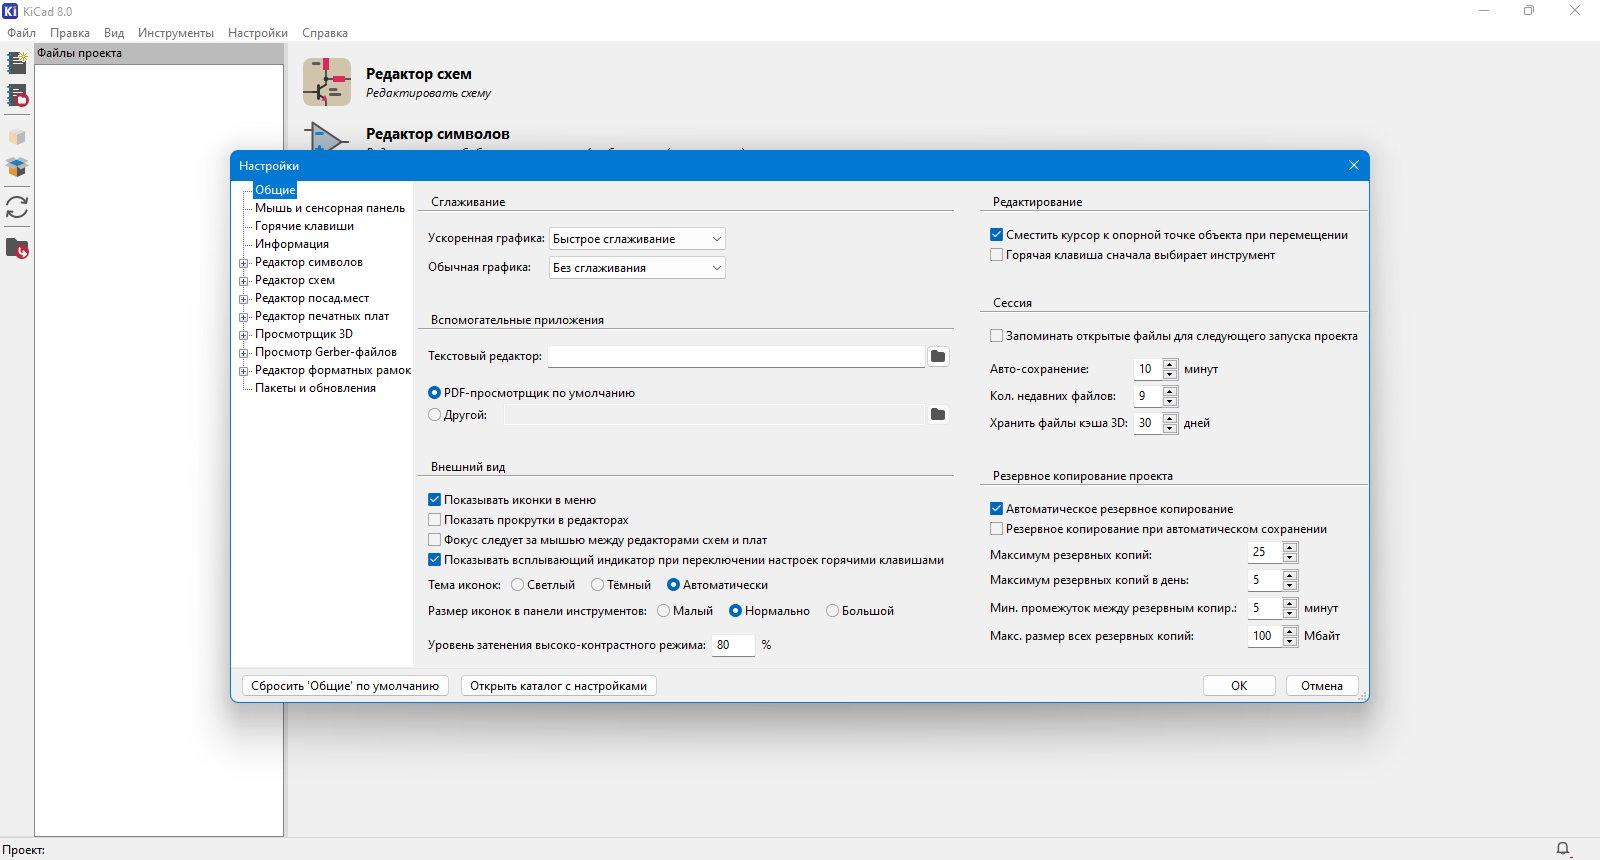The image size is (1600, 860).
Task: Enable 'Горячая клавиша сначала выбирает инструмент'
Action: [x=996, y=255]
